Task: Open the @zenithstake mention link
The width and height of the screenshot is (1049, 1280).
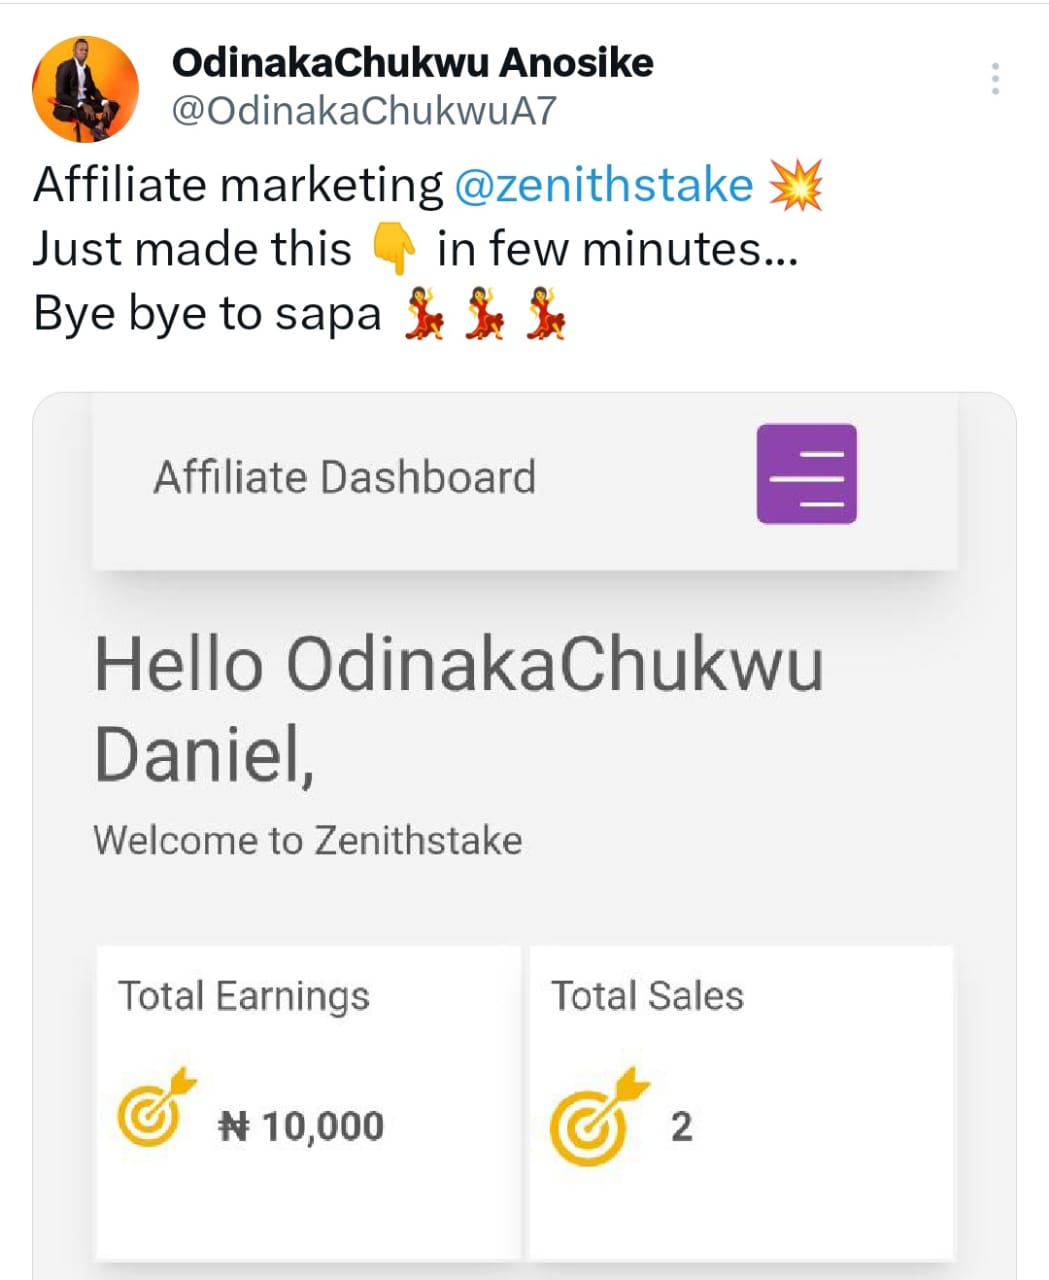Action: coord(603,186)
